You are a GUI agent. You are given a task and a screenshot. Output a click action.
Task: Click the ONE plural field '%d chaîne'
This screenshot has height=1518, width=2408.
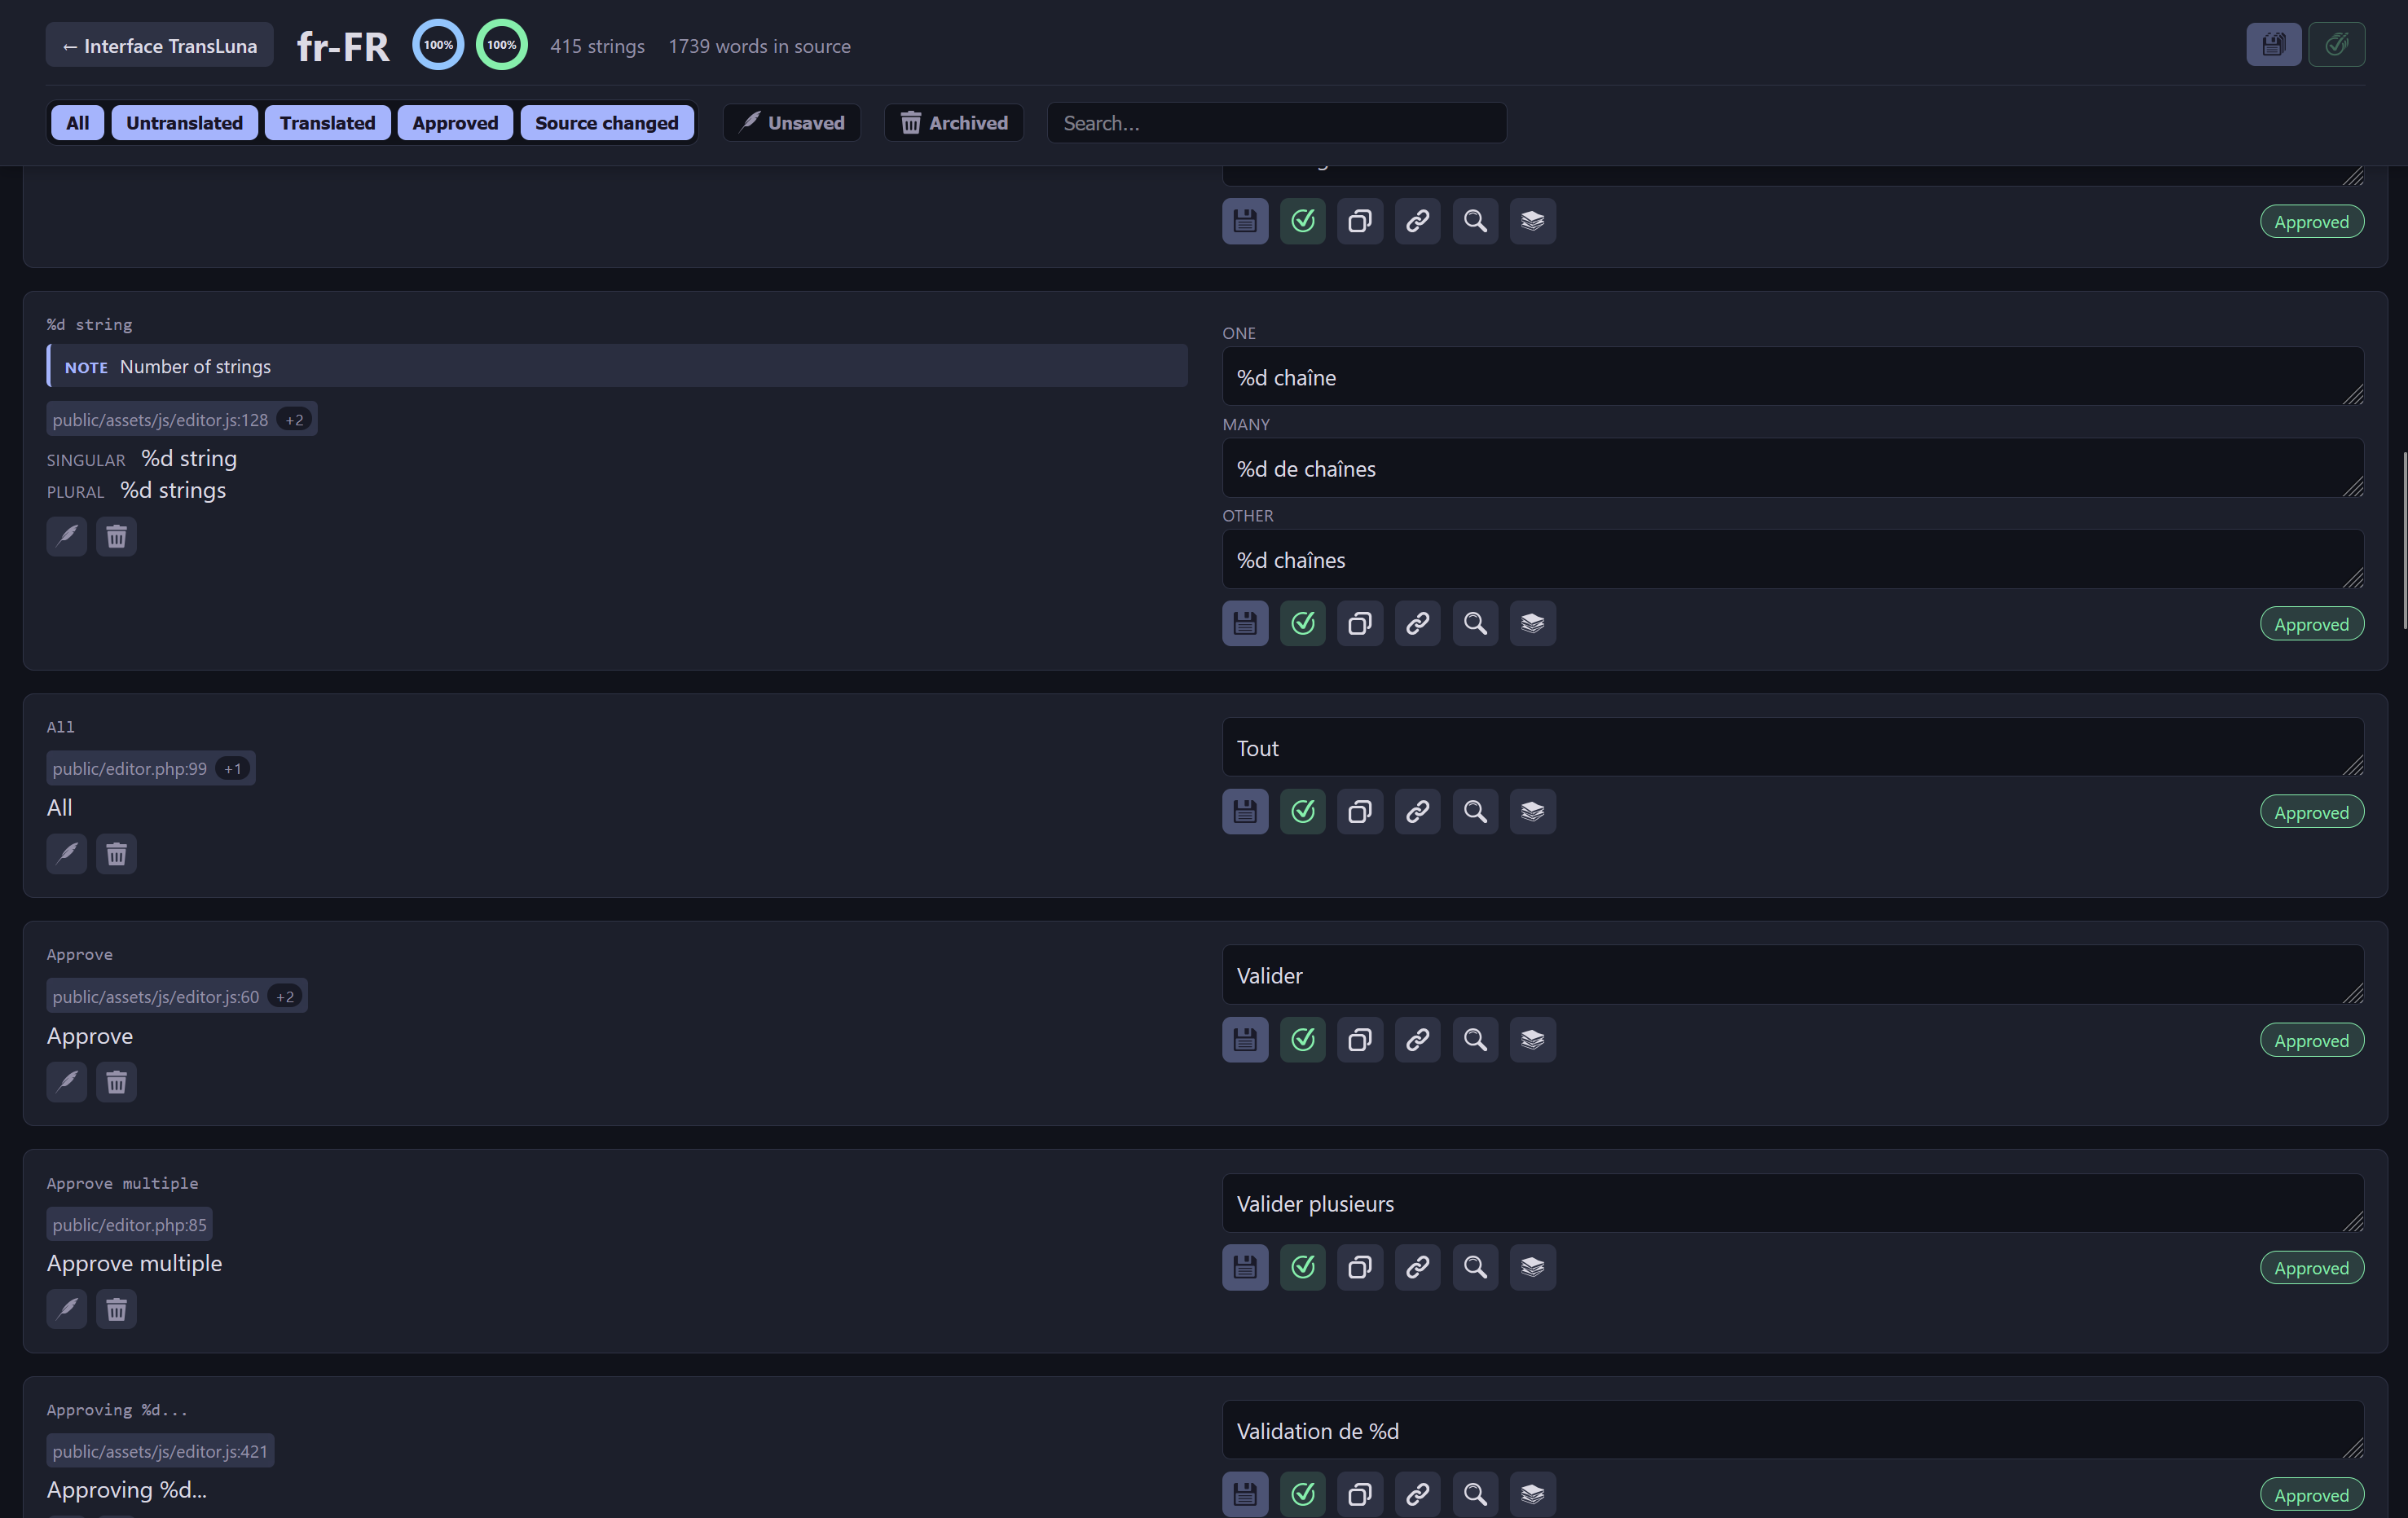(x=1792, y=377)
